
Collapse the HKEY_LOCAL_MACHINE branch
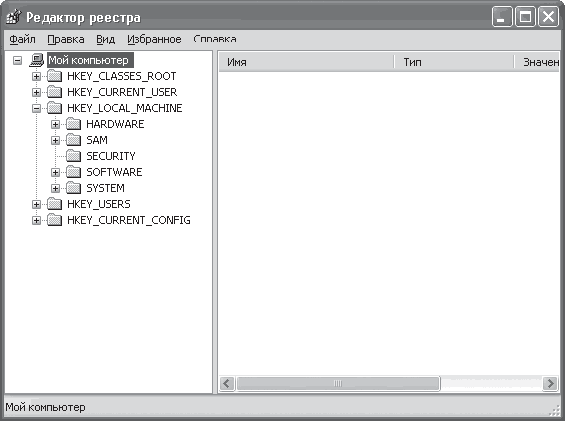pyautogui.click(x=36, y=108)
